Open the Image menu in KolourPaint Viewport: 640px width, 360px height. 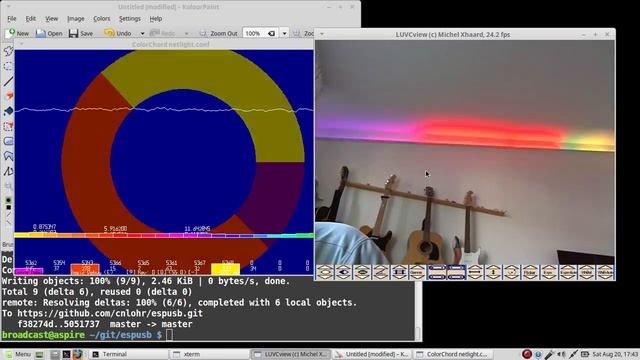click(76, 19)
